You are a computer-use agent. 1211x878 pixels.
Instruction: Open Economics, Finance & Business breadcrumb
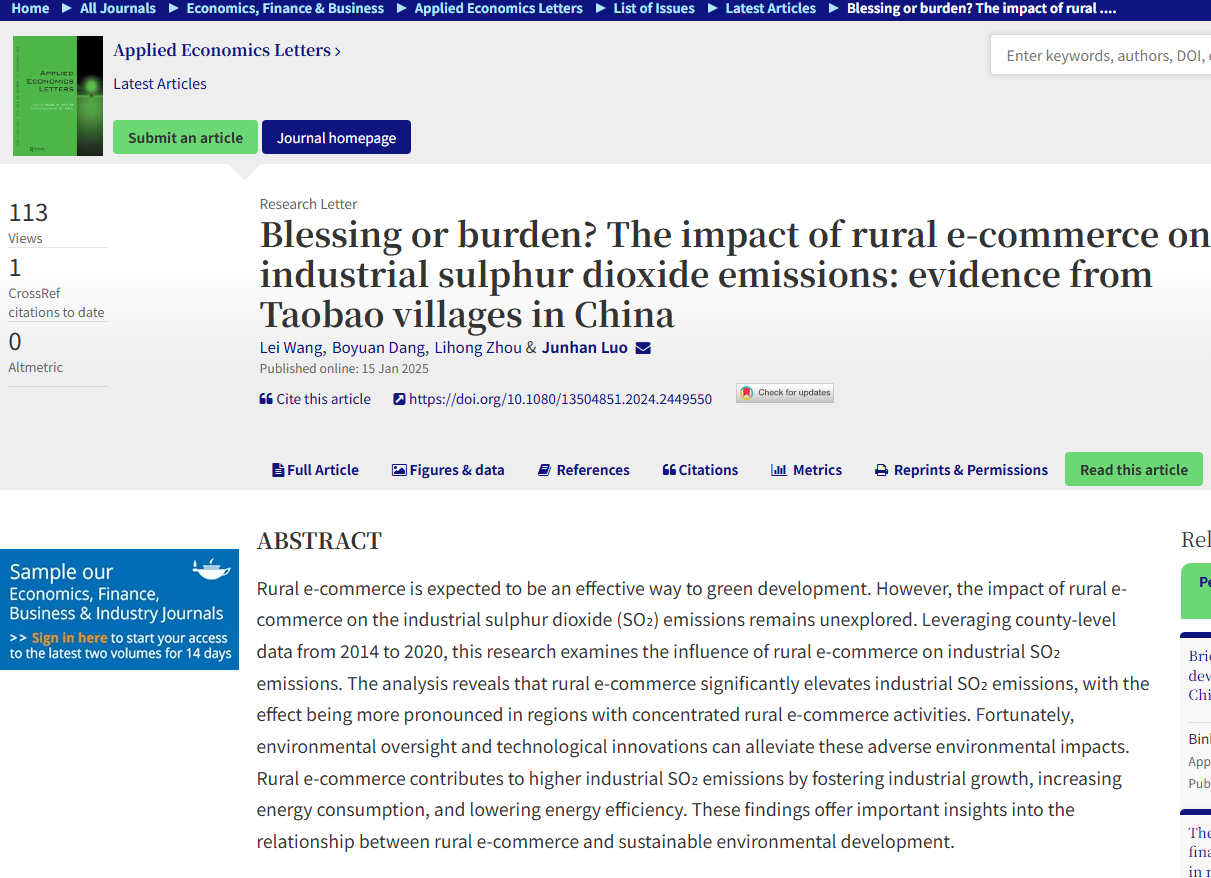click(x=284, y=8)
